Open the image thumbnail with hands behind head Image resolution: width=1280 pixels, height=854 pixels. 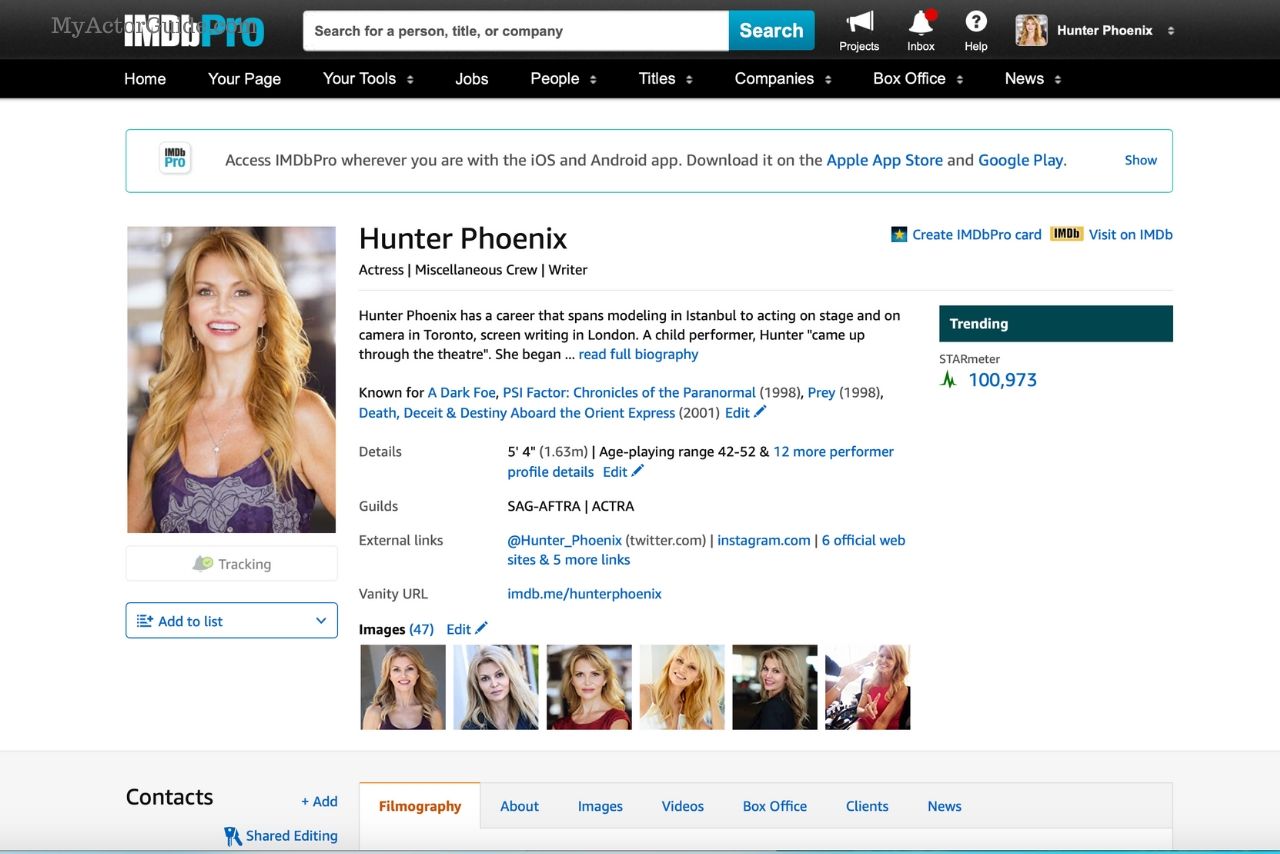point(682,687)
